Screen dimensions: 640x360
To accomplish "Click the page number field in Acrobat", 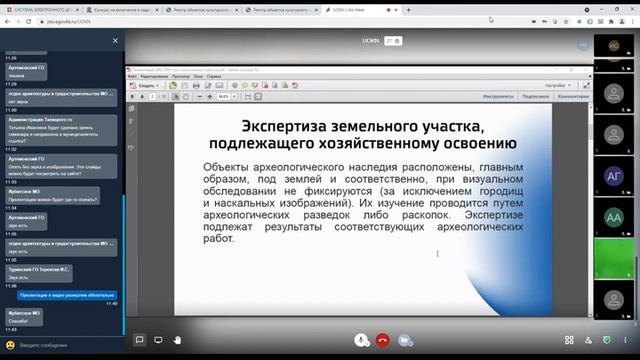I will [152, 97].
